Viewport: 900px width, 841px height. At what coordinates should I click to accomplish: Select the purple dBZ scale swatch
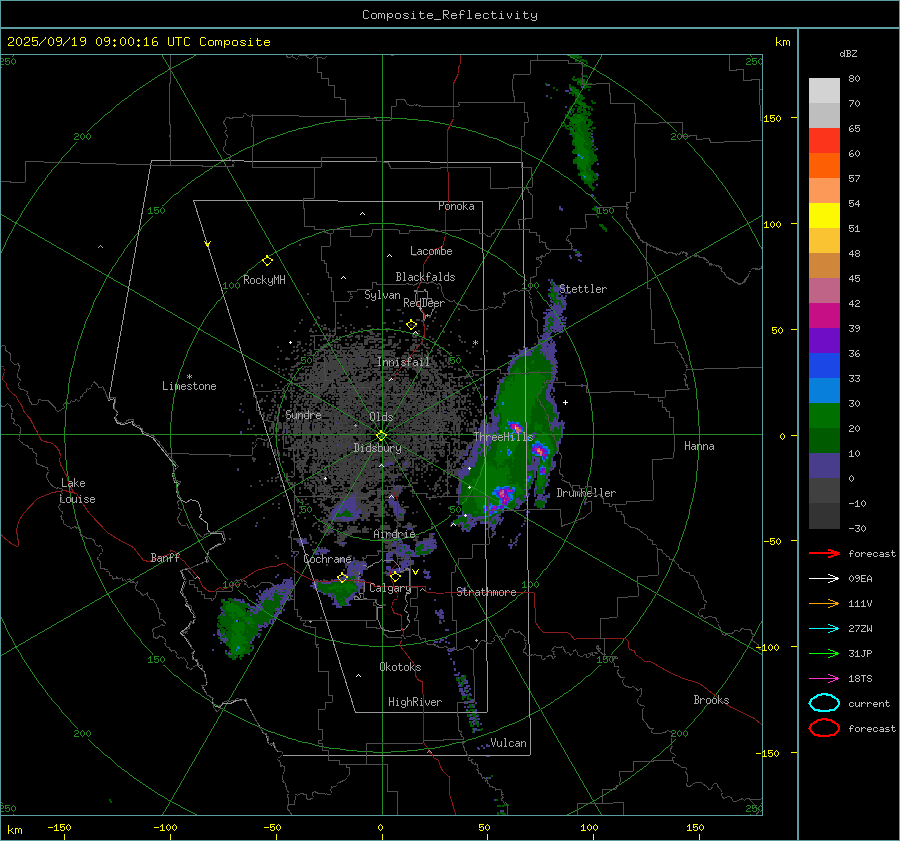pyautogui.click(x=824, y=340)
